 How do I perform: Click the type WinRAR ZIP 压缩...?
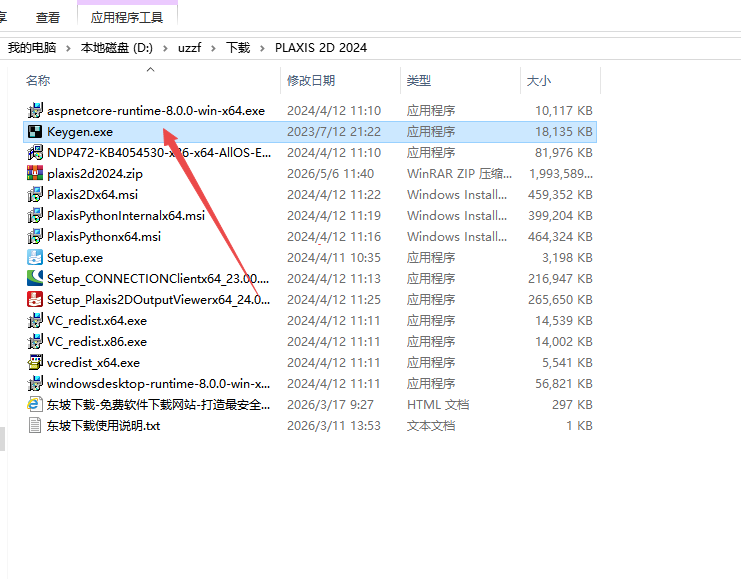click(459, 174)
